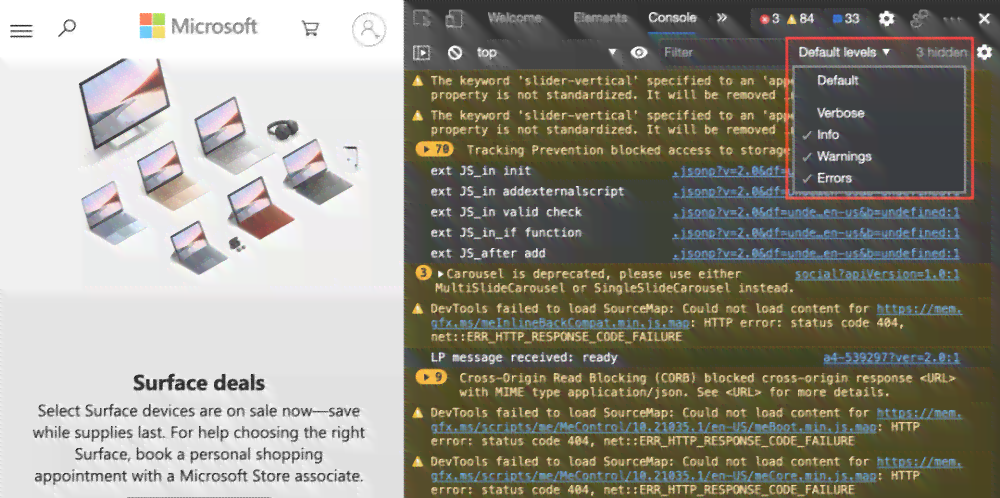
Task: Open the Default levels dropdown
Action: pos(844,52)
